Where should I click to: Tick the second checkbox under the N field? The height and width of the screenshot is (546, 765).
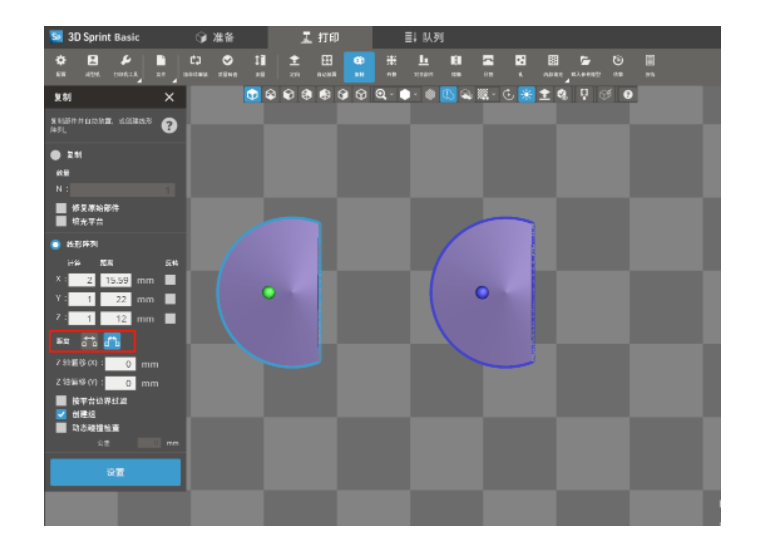tap(61, 221)
